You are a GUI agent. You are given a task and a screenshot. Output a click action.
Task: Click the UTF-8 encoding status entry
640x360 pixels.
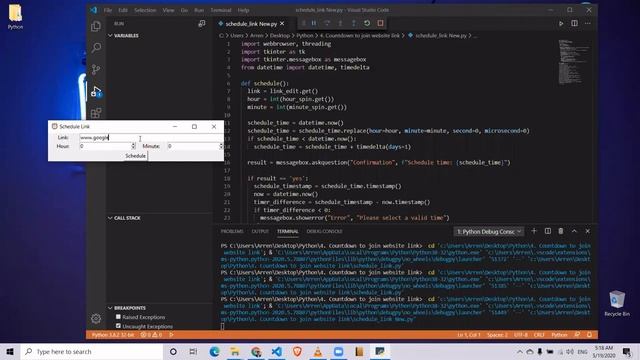tap(521, 335)
